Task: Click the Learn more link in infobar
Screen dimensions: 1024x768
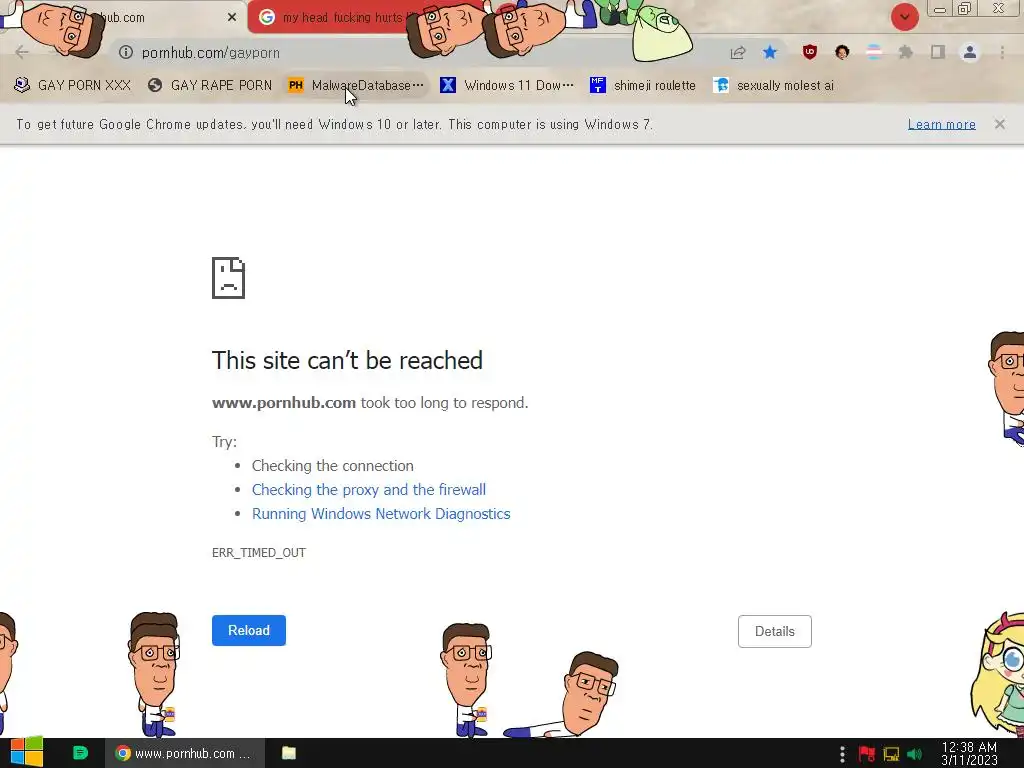Action: pos(942,124)
